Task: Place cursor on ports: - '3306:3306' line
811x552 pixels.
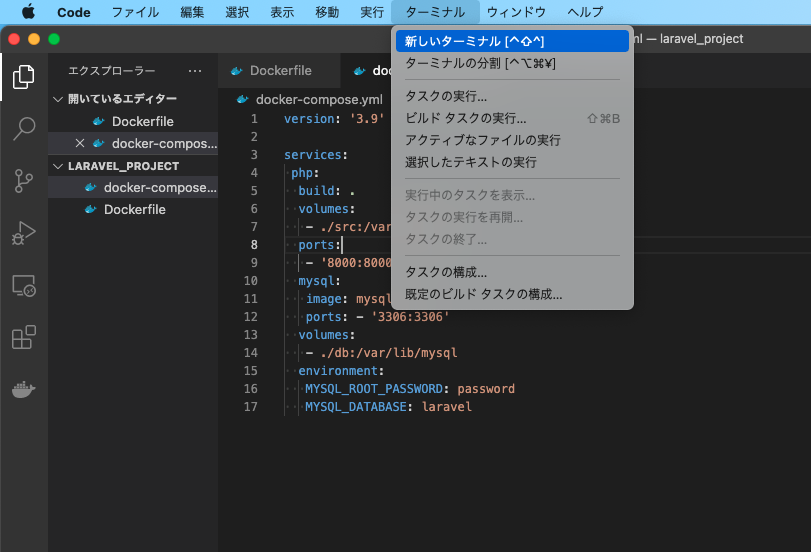Action: 377,317
